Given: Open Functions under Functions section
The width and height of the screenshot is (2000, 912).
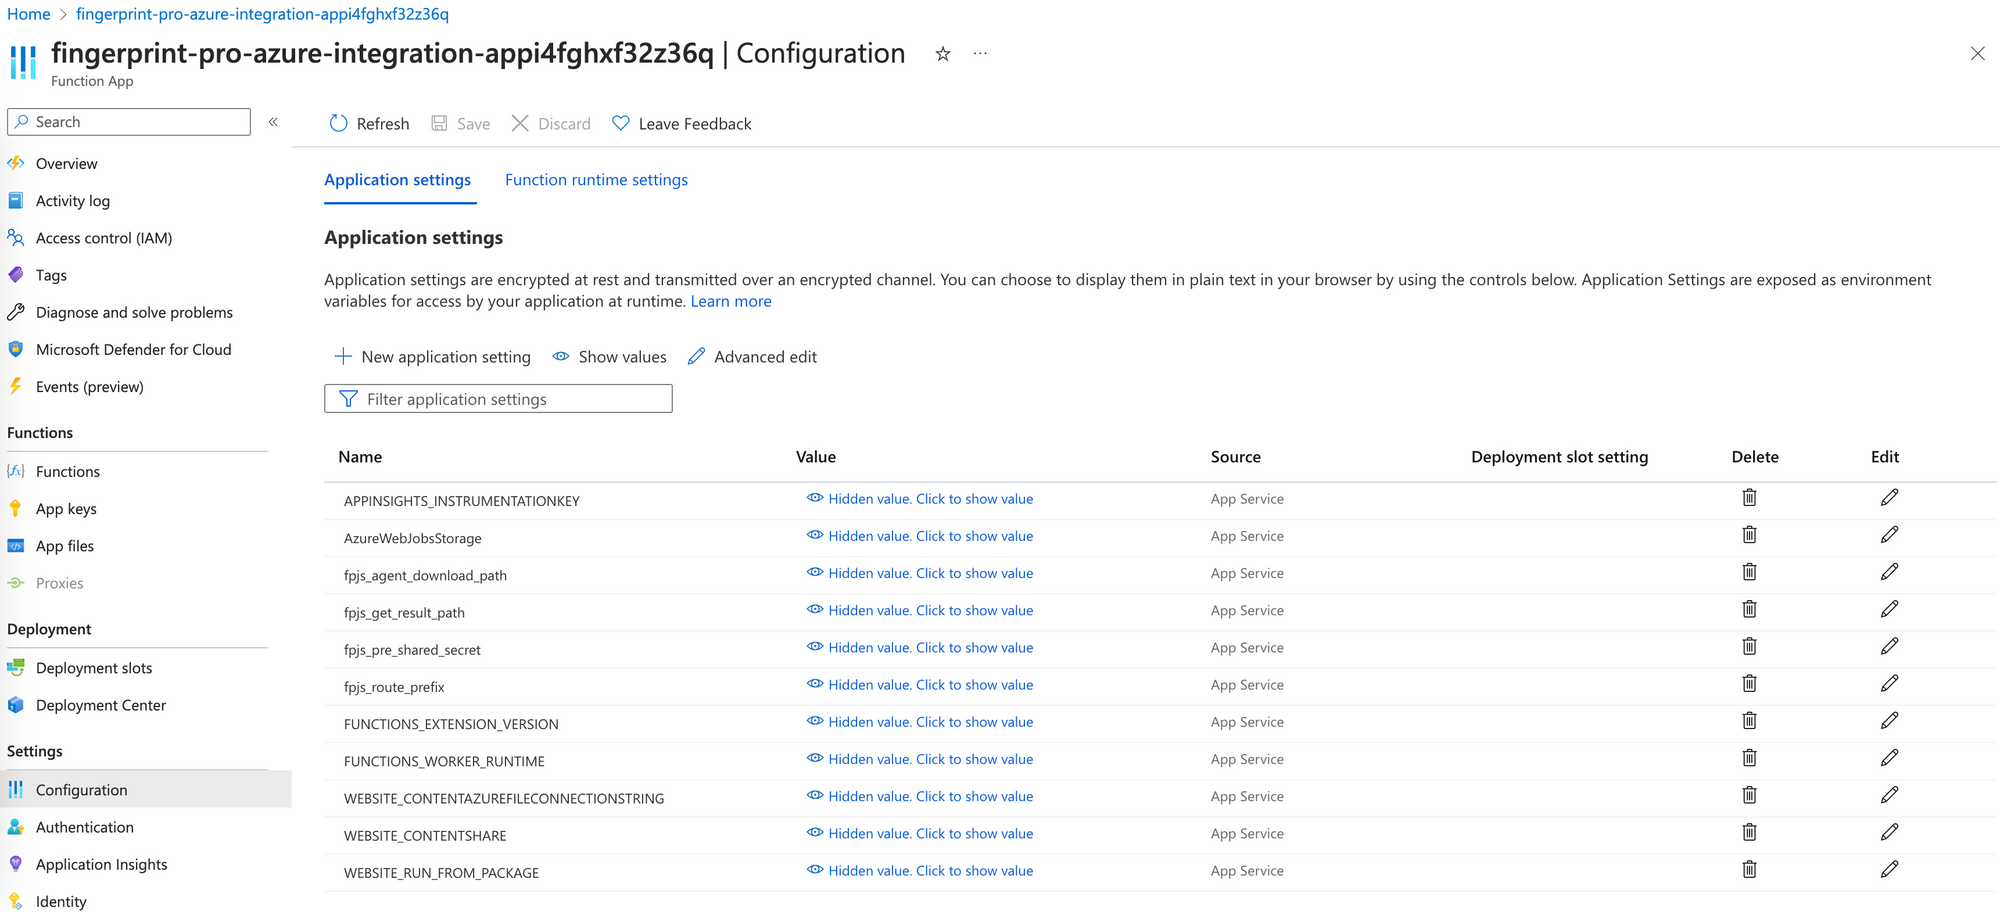Looking at the screenshot, I should pyautogui.click(x=67, y=472).
